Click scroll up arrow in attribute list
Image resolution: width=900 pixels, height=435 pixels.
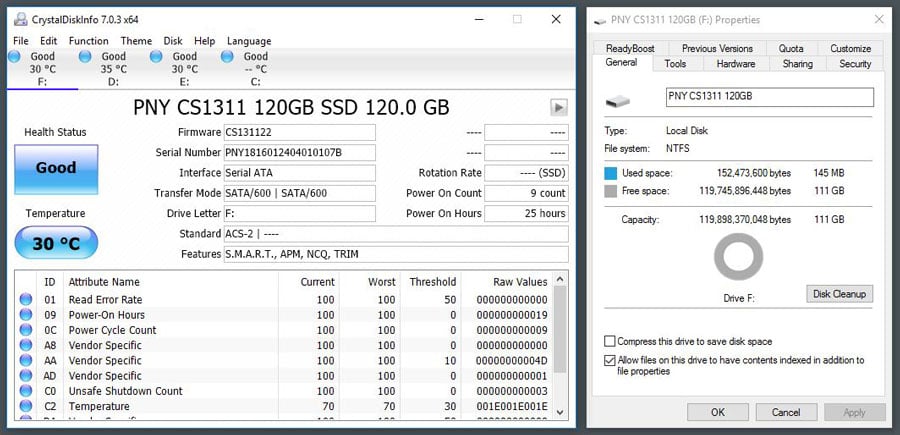coord(560,279)
